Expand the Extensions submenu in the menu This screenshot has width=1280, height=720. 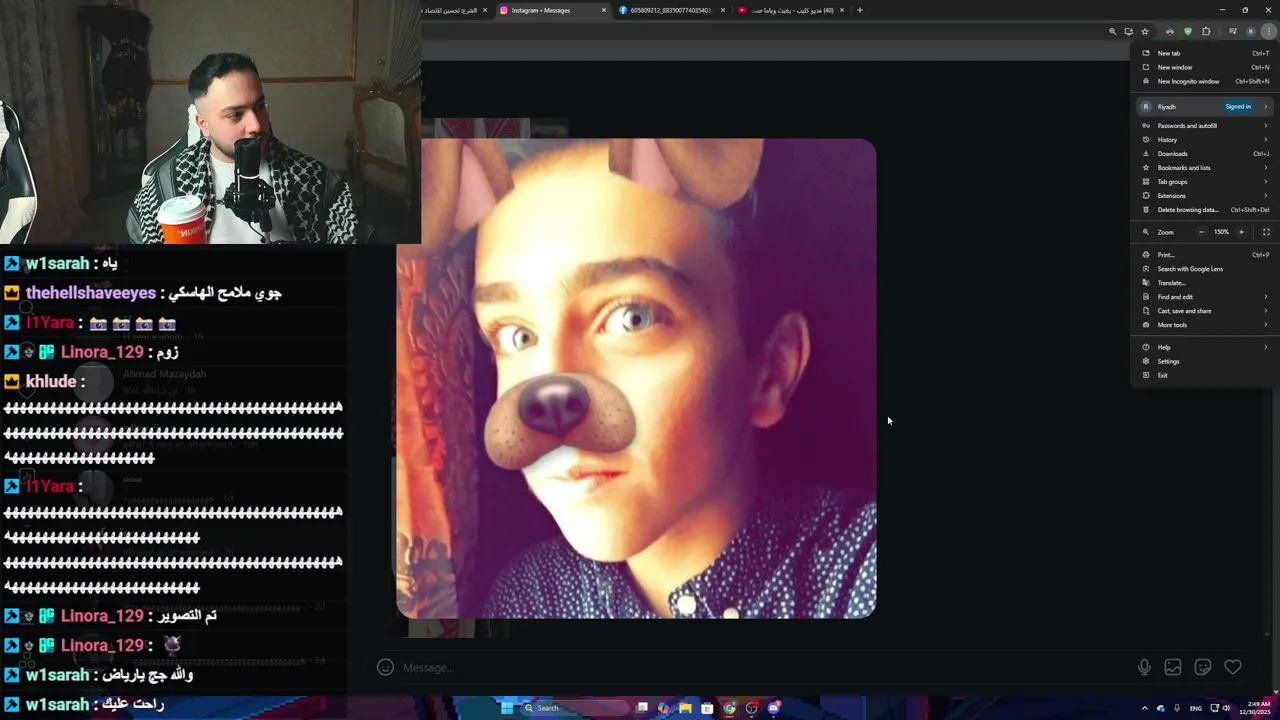pos(1205,196)
